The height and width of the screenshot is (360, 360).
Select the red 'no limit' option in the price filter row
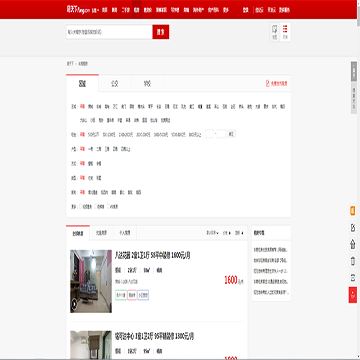point(82,134)
